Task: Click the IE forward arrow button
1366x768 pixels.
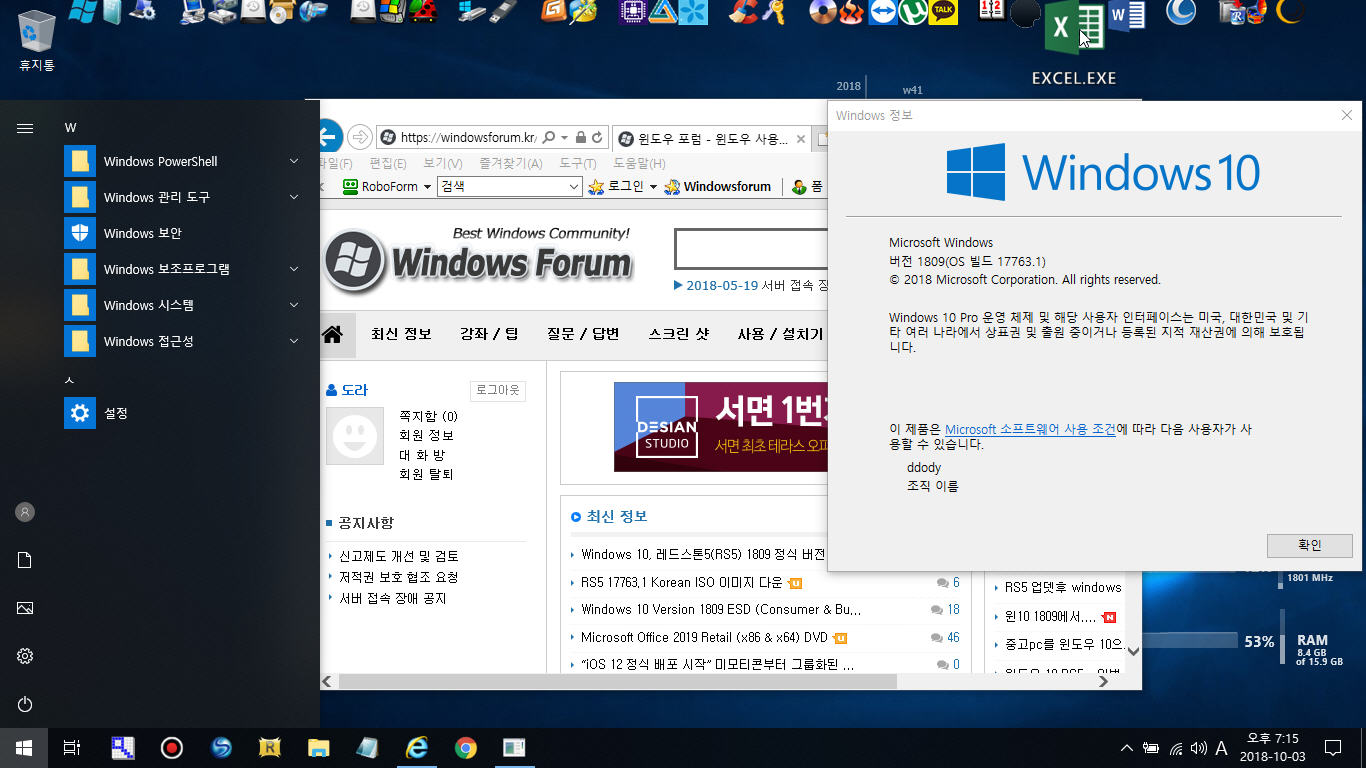Action: [360, 137]
